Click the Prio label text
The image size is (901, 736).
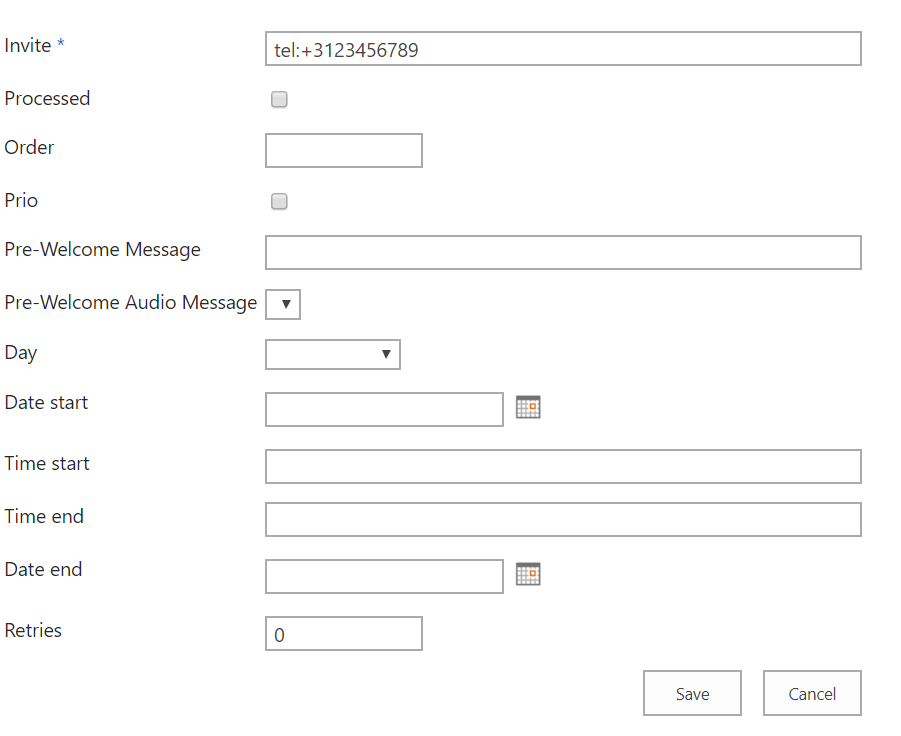tap(21, 200)
